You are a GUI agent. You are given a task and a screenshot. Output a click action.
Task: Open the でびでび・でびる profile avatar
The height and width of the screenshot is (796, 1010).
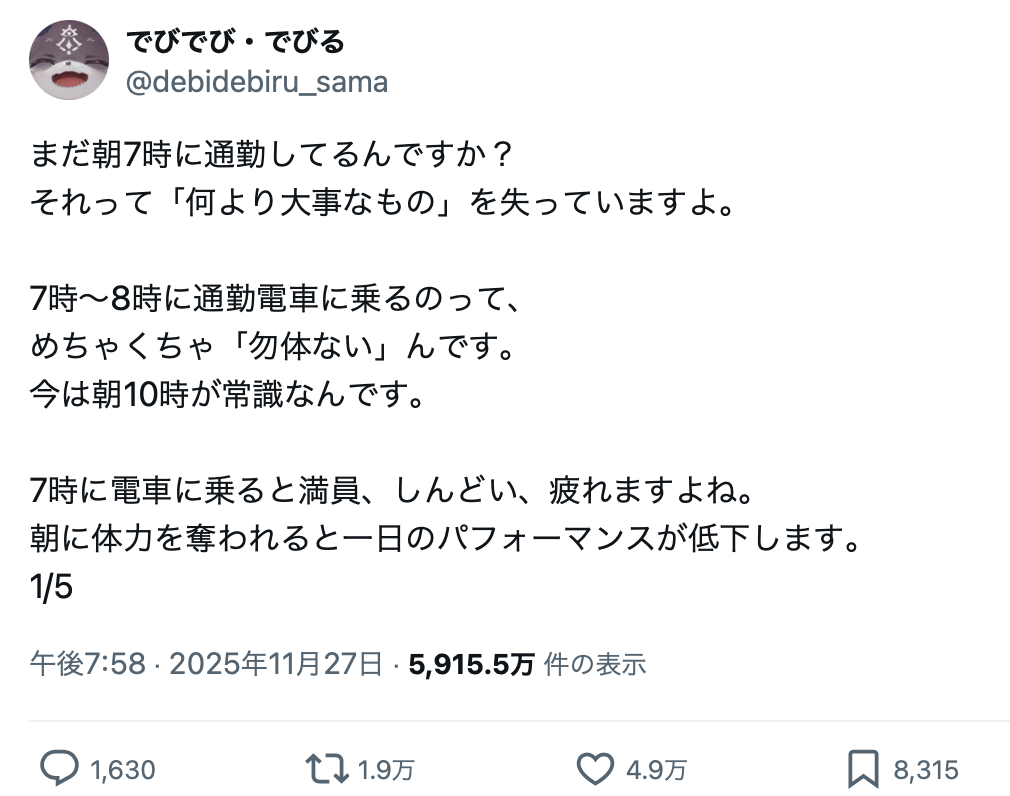[69, 61]
